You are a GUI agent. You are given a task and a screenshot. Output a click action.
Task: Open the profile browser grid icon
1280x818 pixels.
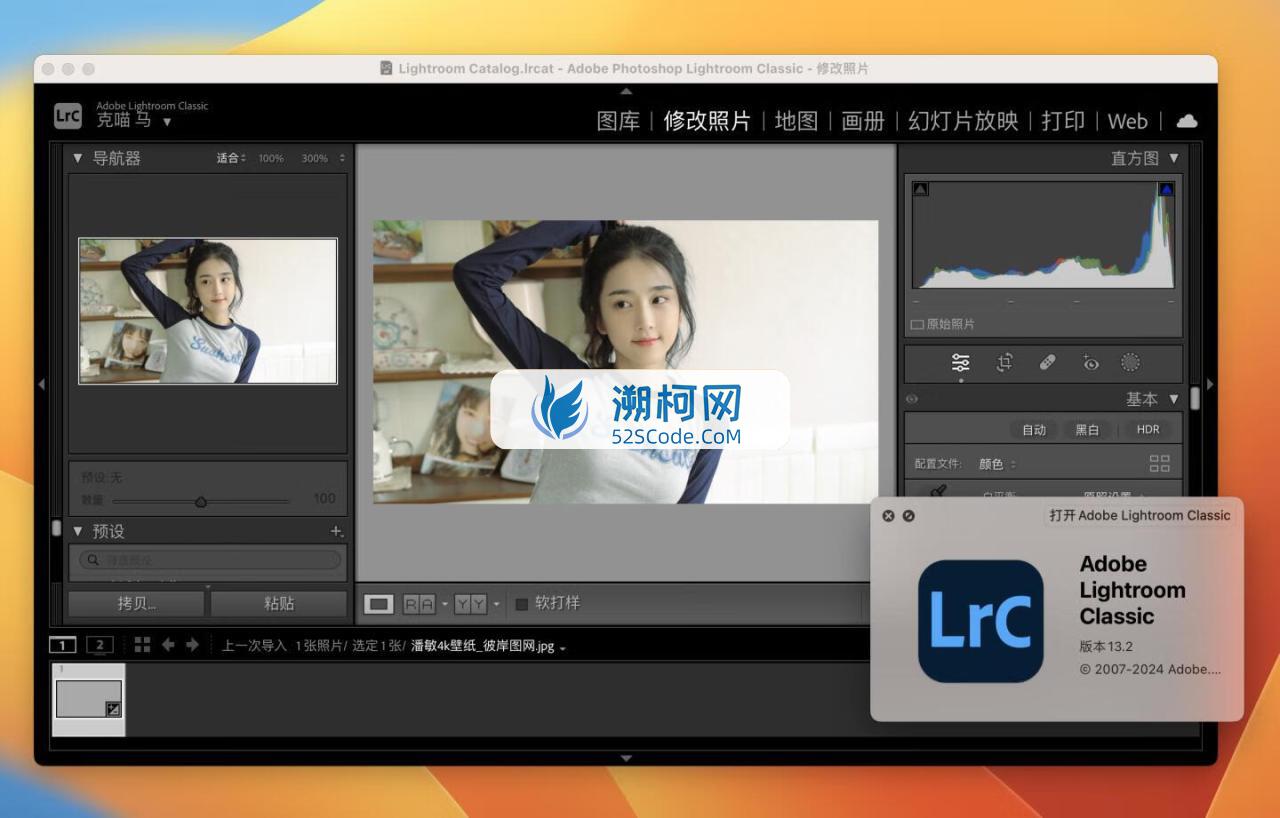(x=1160, y=463)
